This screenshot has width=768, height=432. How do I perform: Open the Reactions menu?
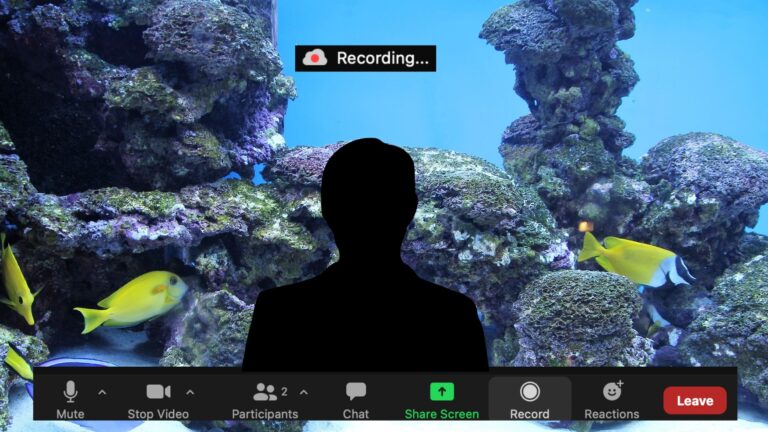611,399
